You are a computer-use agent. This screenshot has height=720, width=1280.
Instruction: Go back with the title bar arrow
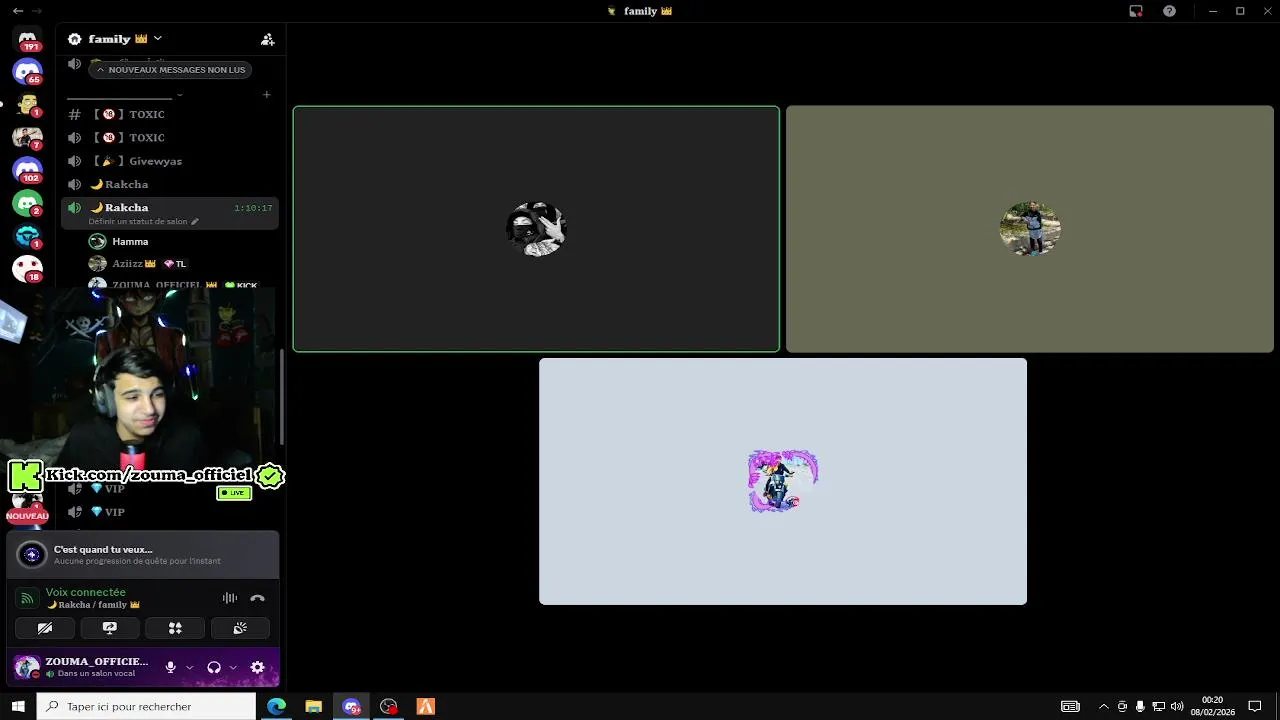click(x=17, y=11)
